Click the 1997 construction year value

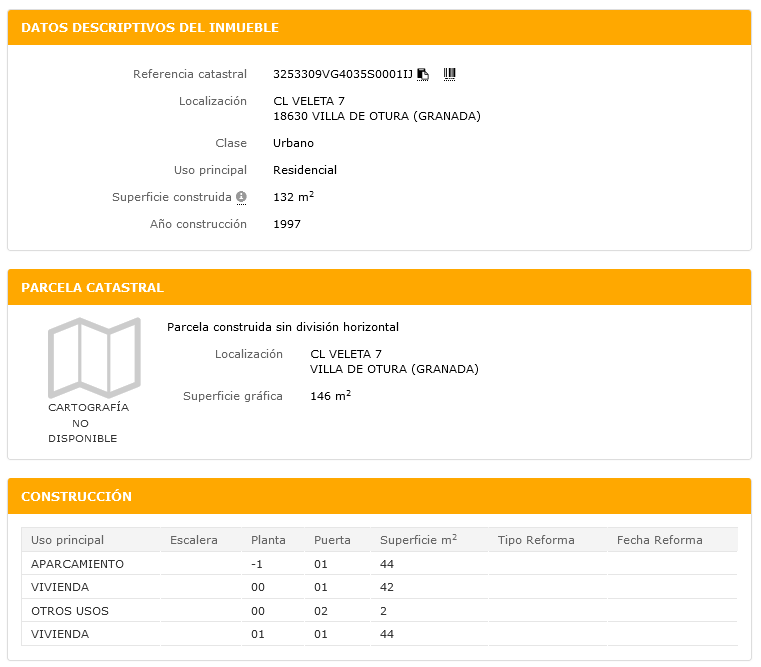tap(287, 224)
